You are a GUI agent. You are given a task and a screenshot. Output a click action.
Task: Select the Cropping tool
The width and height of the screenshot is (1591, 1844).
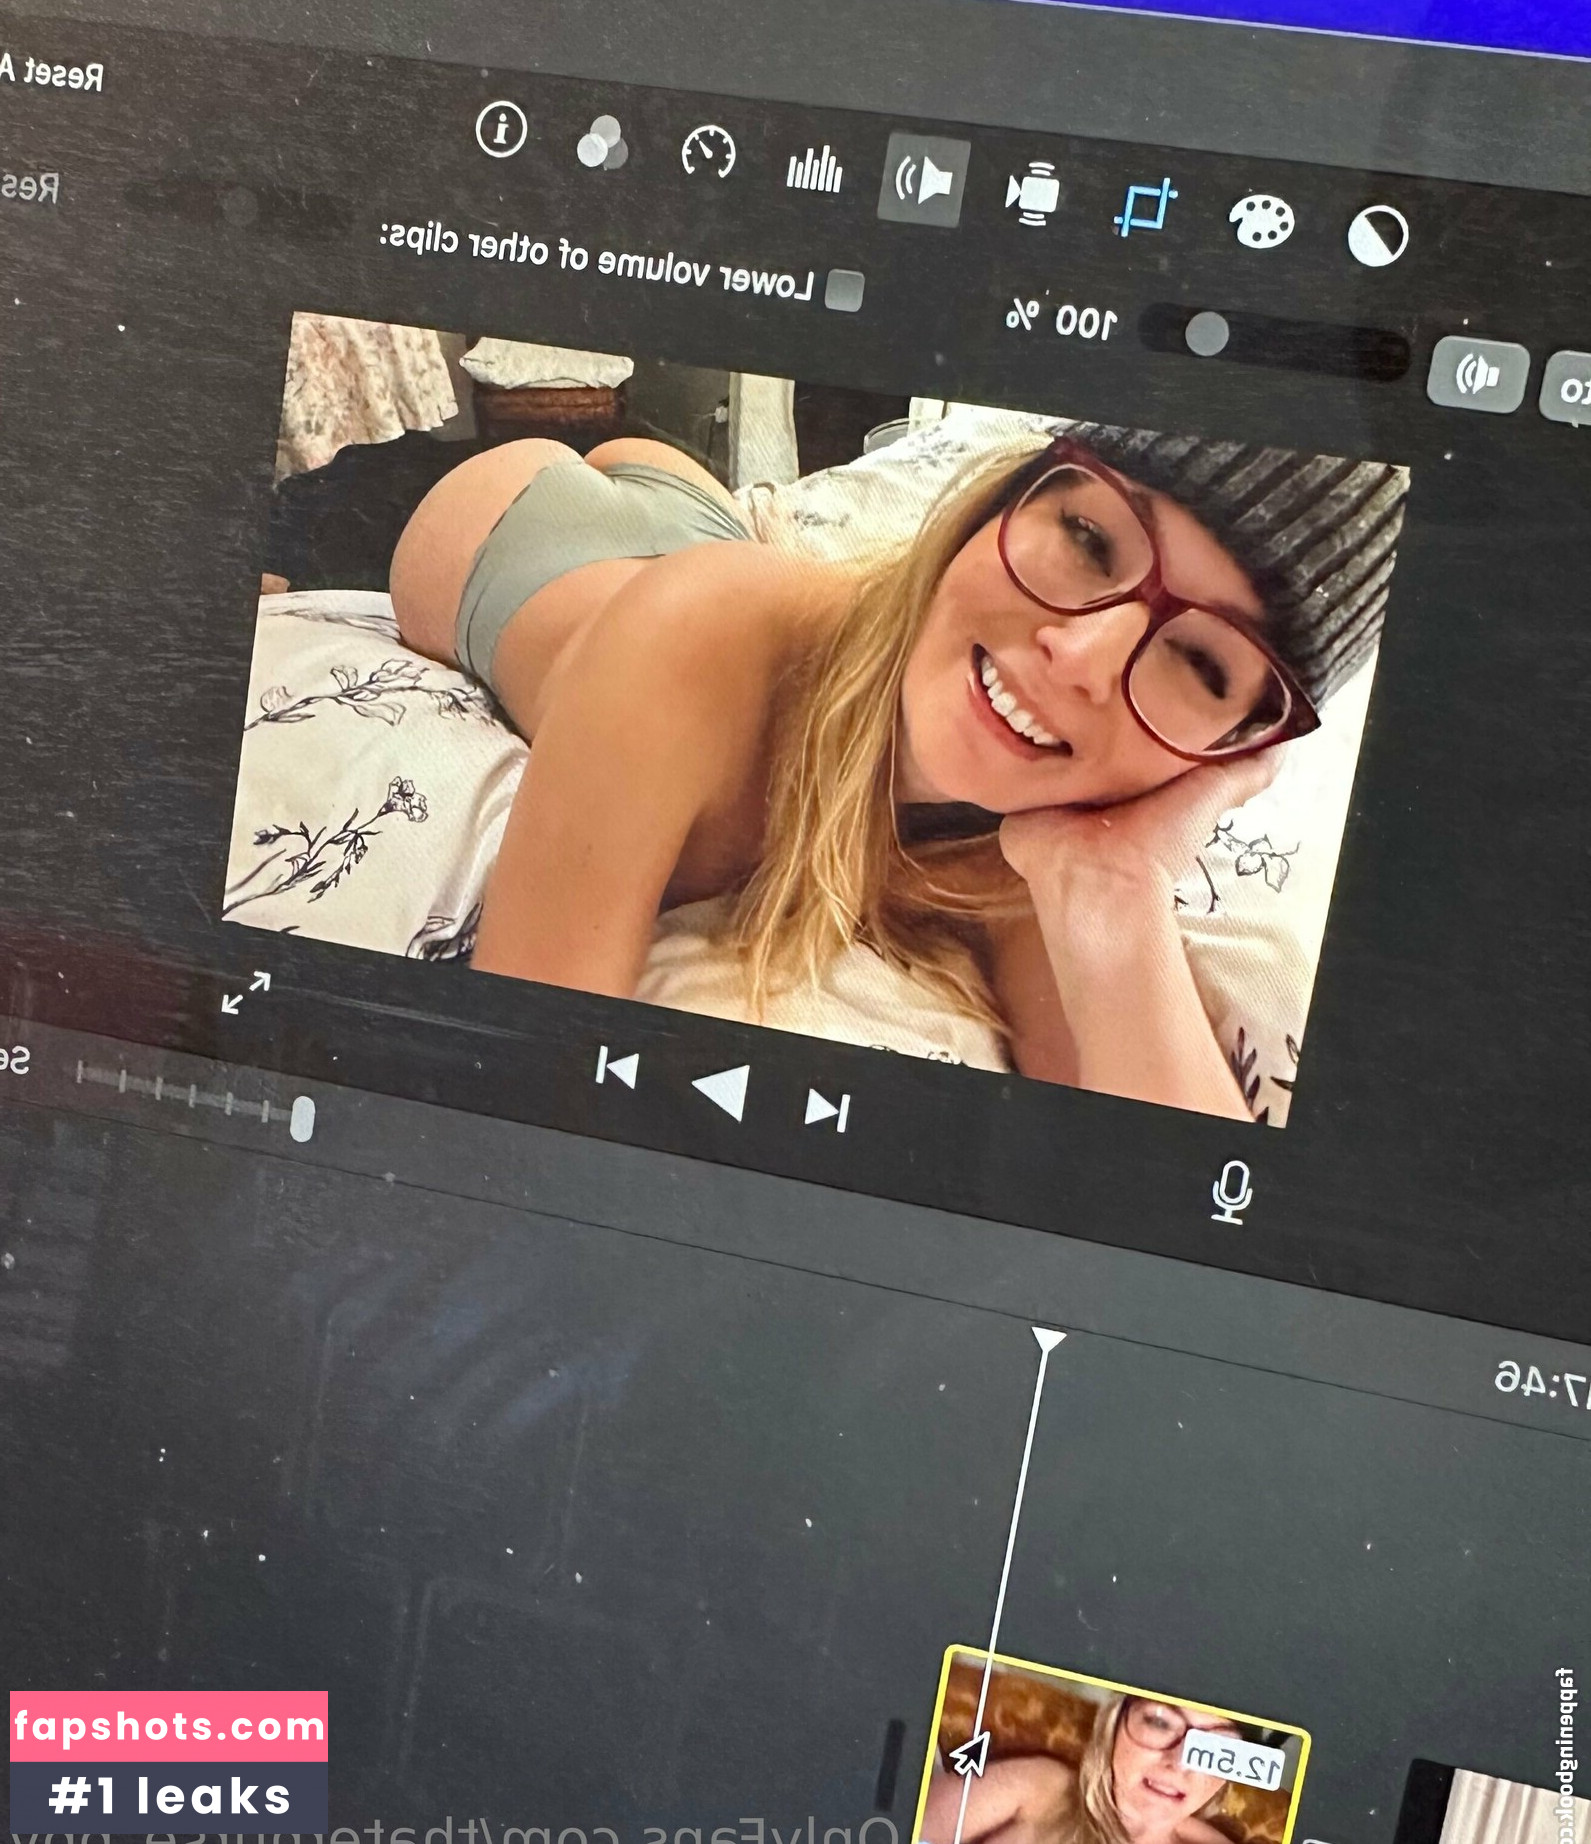(x=1145, y=207)
